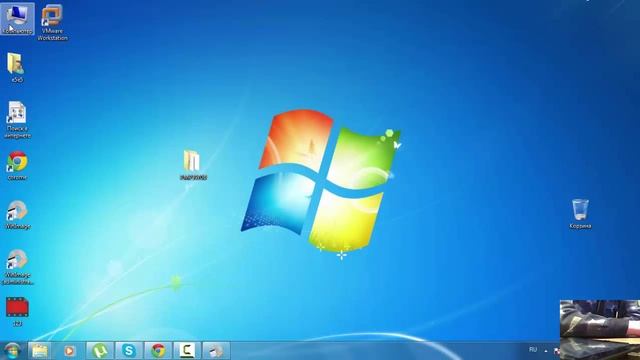Select the Chrome desktop shortcut
This screenshot has width=640, height=360.
[x=17, y=165]
